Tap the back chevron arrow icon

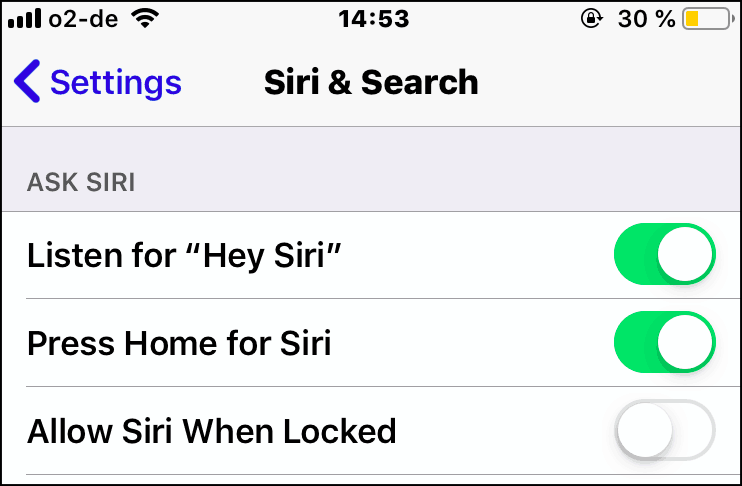tap(27, 81)
